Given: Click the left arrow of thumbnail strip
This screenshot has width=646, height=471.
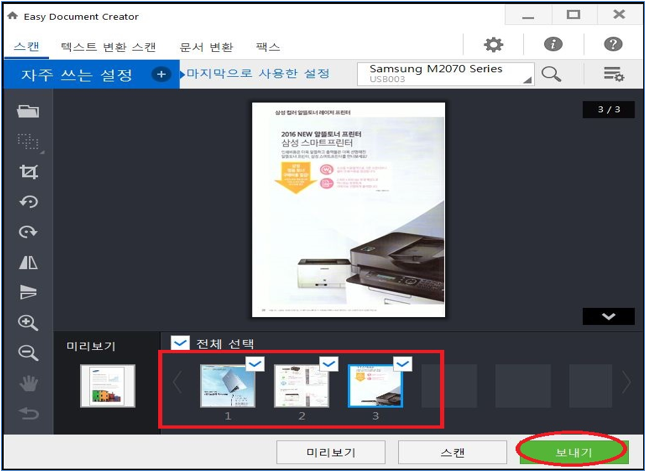Looking at the screenshot, I should 178,383.
